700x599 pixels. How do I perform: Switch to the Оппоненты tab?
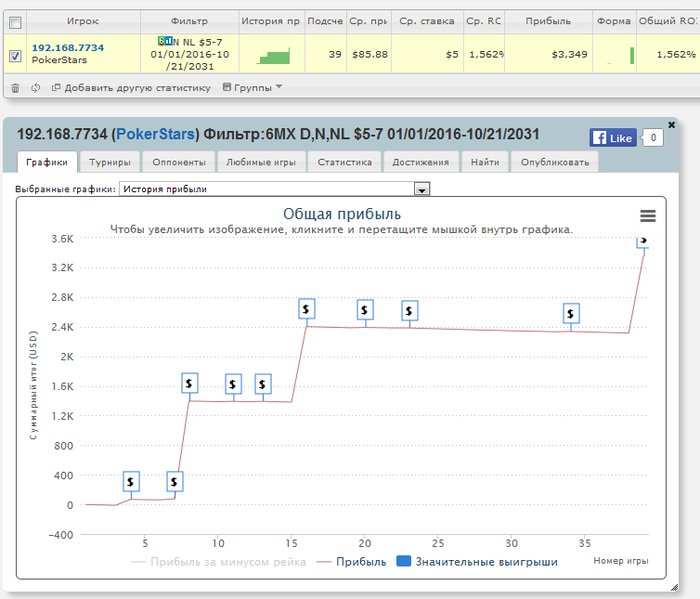[x=179, y=162]
